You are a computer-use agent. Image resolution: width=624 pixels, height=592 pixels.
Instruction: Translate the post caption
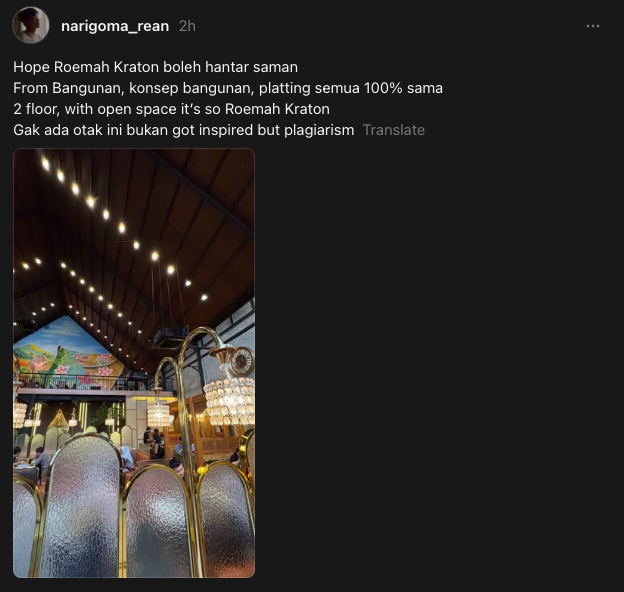(394, 130)
